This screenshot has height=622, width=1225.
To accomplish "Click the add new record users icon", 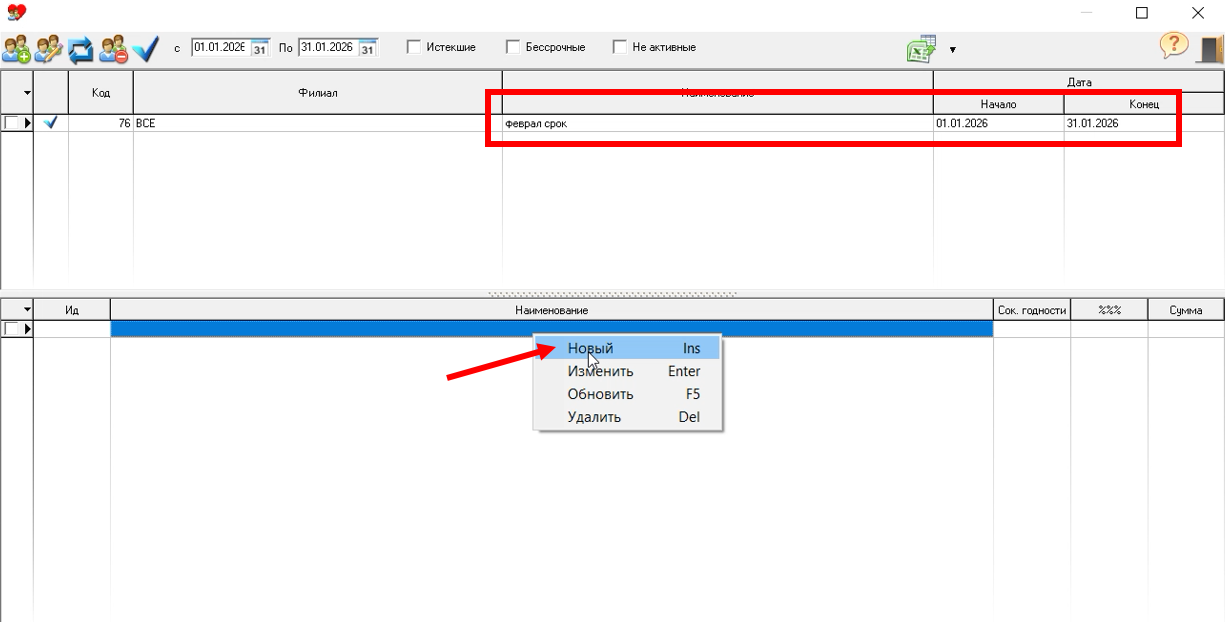I will (x=16, y=48).
